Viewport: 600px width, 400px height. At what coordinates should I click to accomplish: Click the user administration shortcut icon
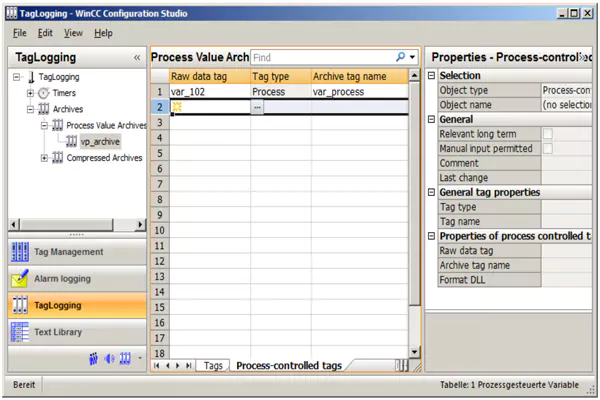(x=93, y=359)
